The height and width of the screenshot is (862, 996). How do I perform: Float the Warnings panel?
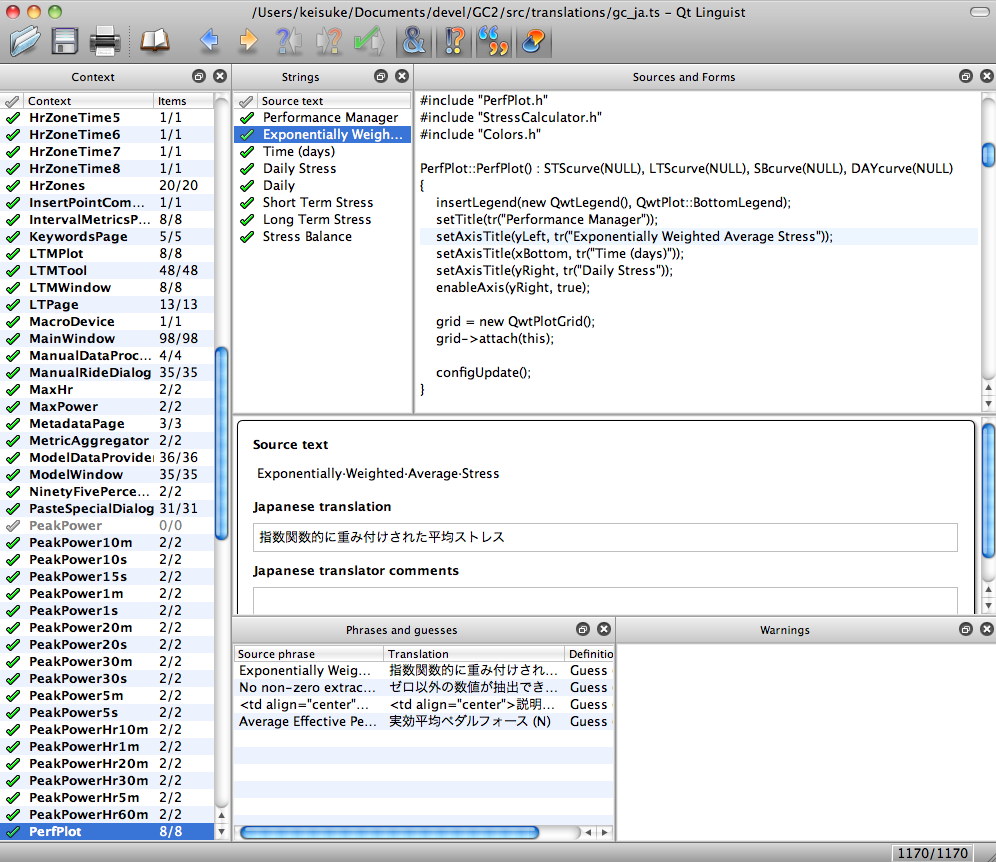click(x=966, y=629)
